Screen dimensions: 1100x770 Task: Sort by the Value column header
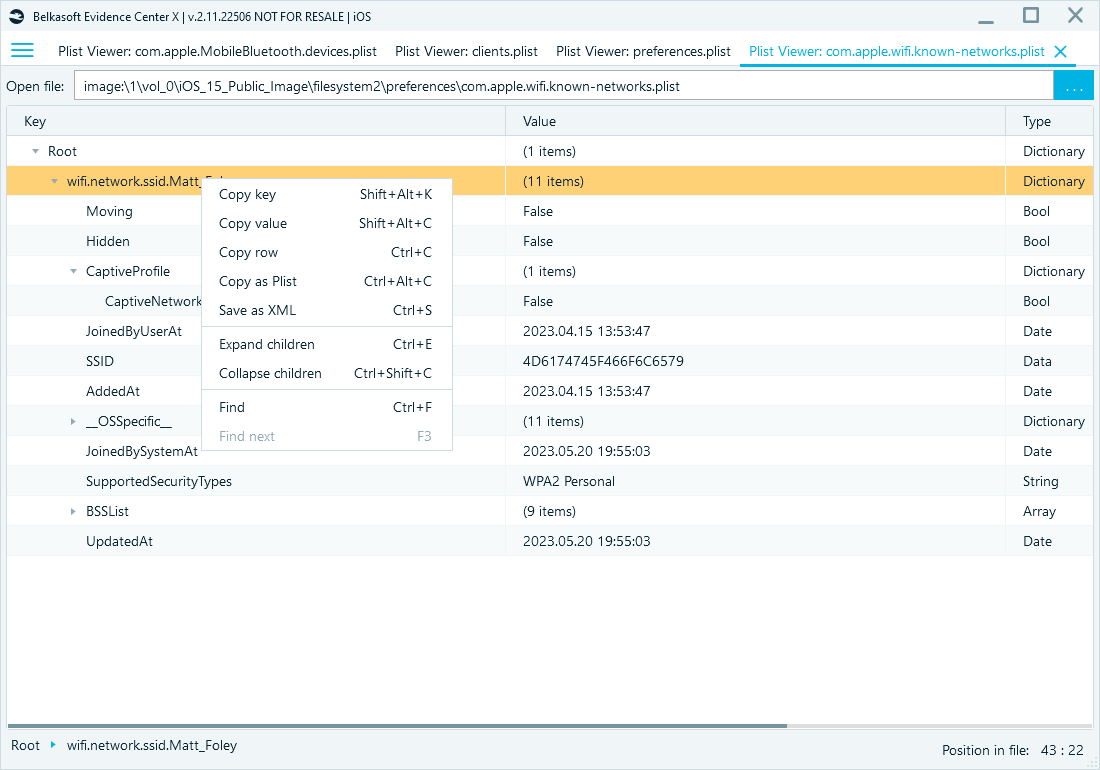tap(755, 121)
